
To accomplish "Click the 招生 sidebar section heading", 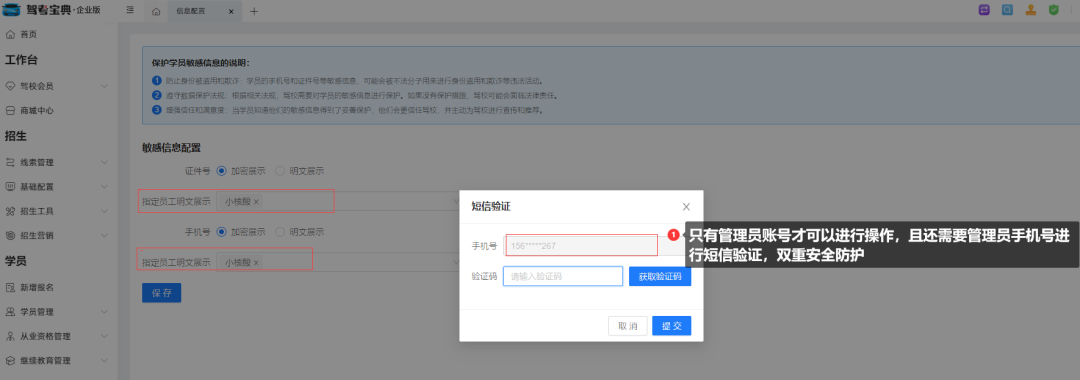I will click(15, 136).
